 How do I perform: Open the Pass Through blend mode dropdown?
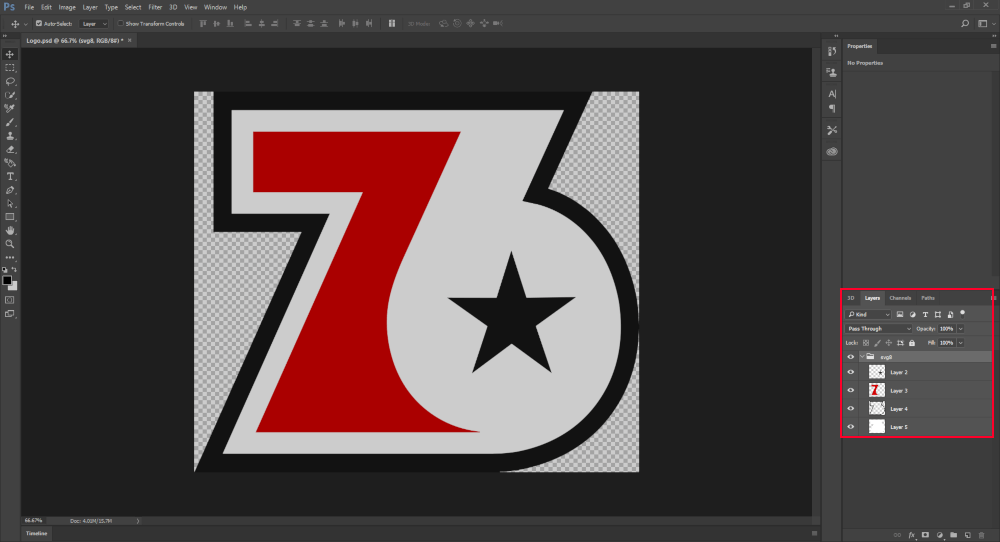pyautogui.click(x=879, y=329)
